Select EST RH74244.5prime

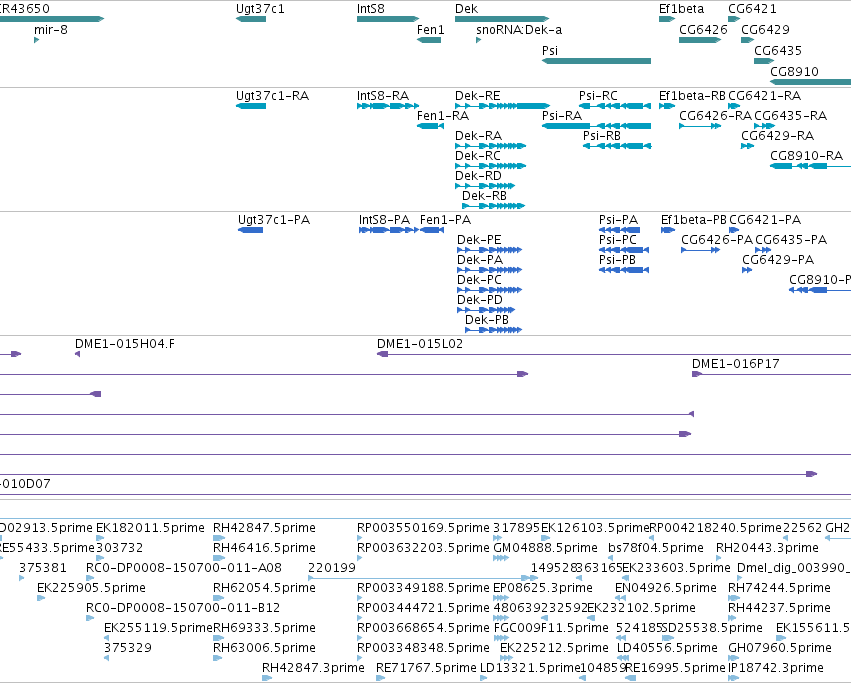(x=779, y=588)
